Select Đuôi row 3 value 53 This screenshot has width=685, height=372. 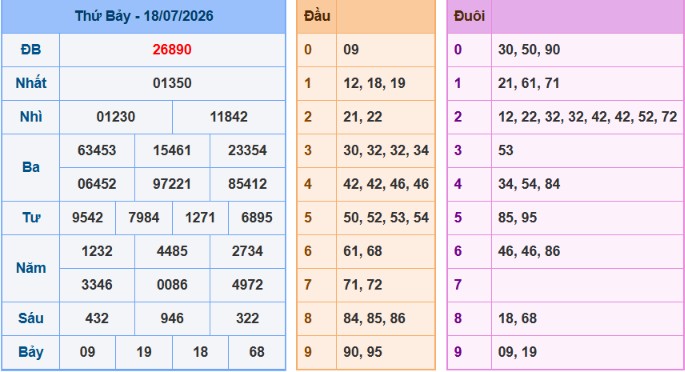pyautogui.click(x=505, y=150)
